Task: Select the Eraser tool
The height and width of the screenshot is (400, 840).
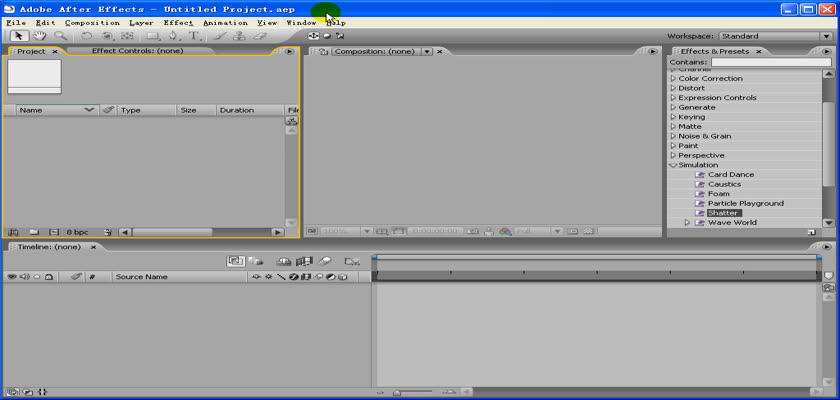Action: coord(259,36)
